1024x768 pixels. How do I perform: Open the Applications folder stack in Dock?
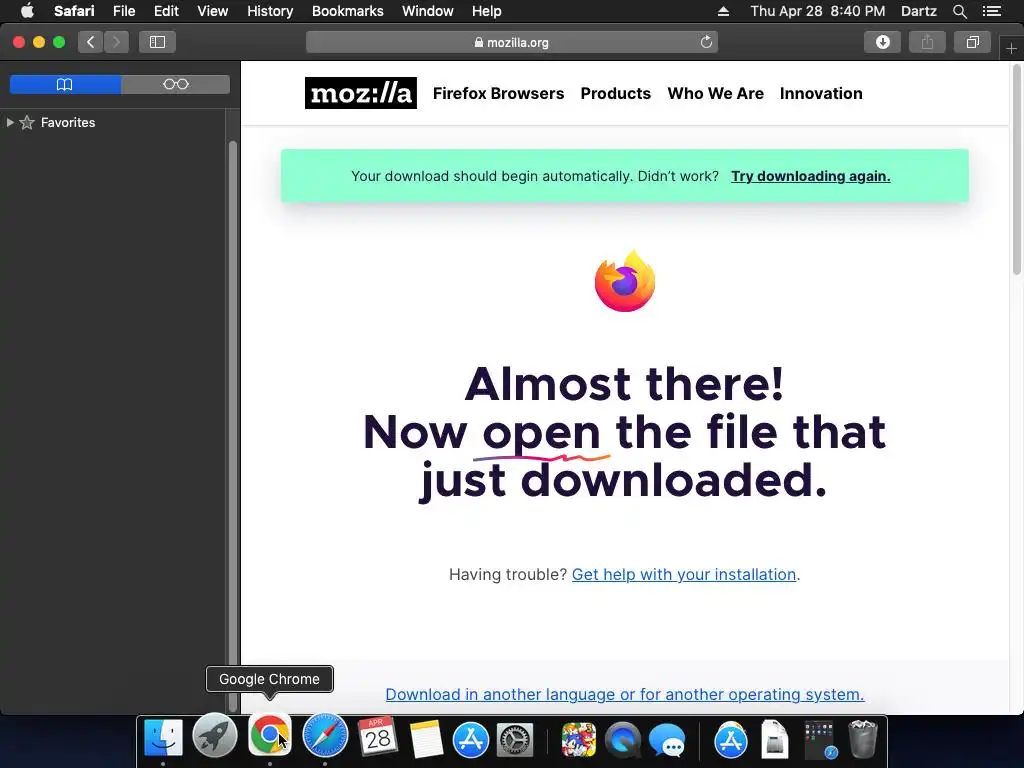point(730,740)
